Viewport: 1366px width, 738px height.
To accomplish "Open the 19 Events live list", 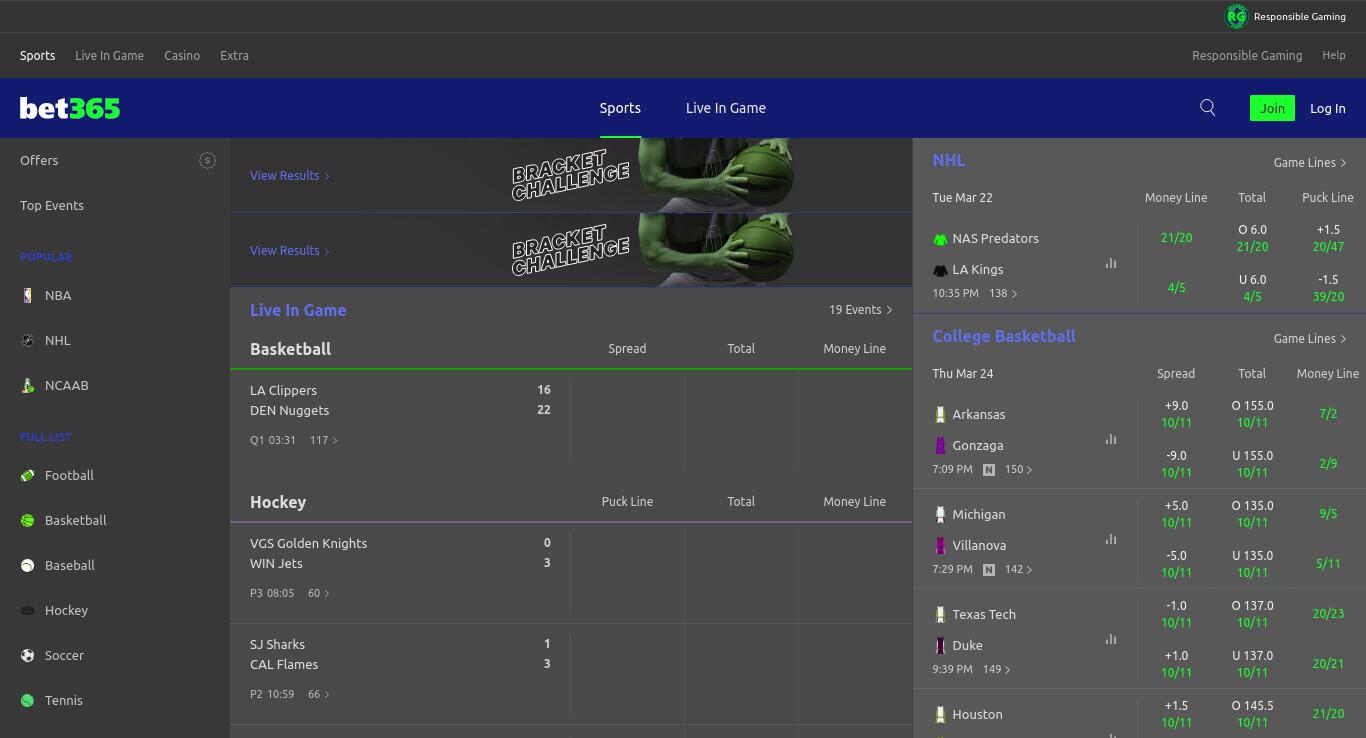I will click(861, 310).
